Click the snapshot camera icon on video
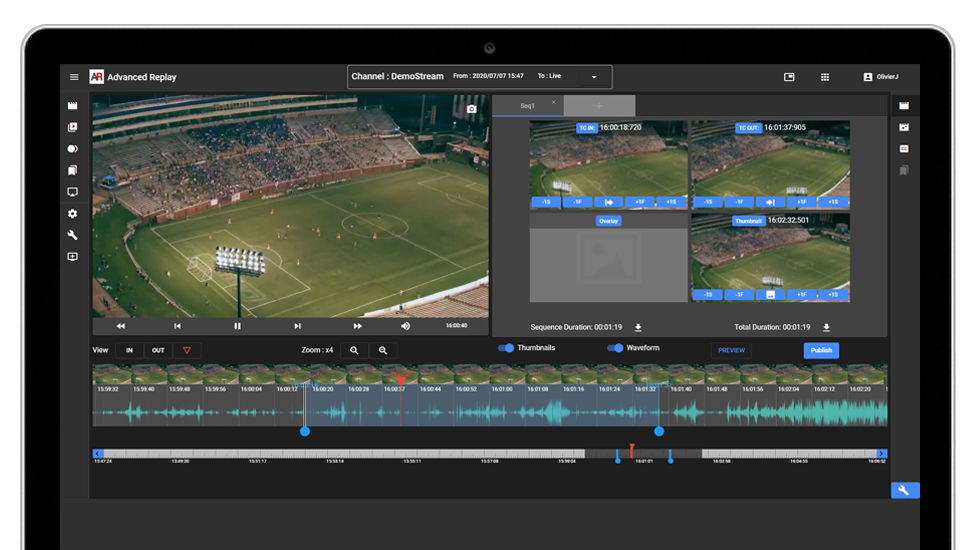 (473, 110)
